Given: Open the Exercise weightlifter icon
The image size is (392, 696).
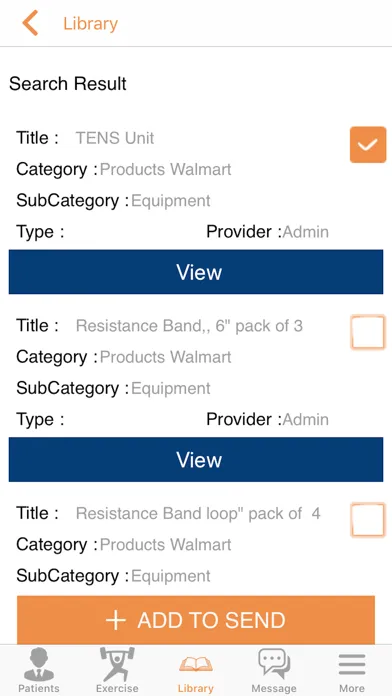Looking at the screenshot, I should 117,664.
